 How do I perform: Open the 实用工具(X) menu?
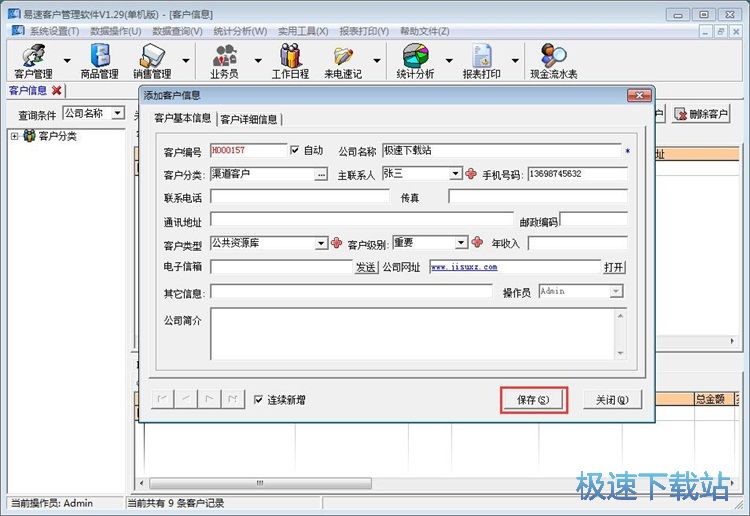[x=303, y=31]
